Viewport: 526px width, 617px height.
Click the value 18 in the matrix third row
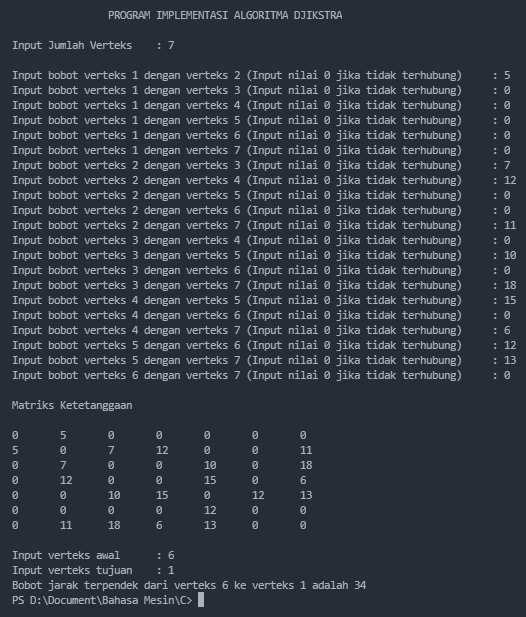point(306,465)
